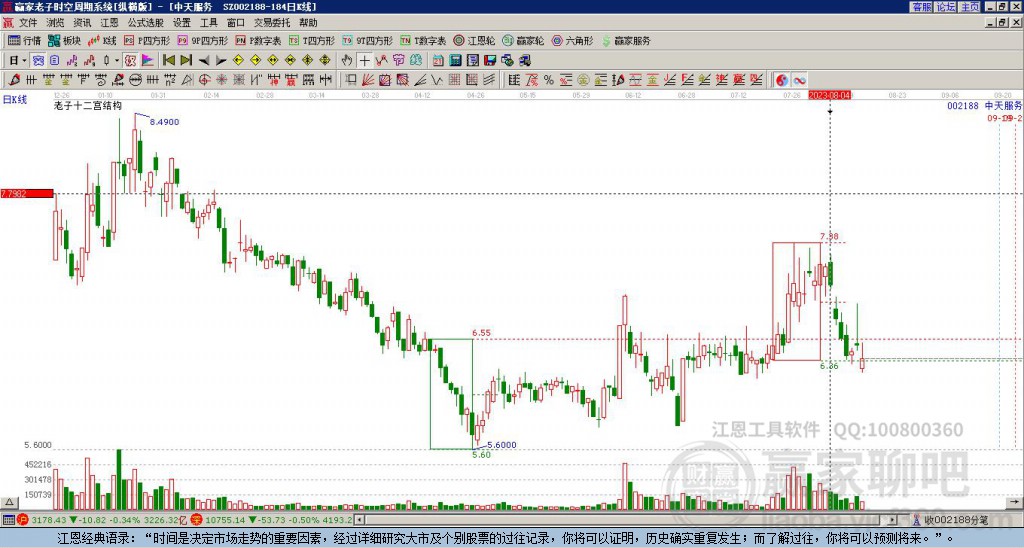Click the 2023-08-04 date marker
The image size is (1024, 548).
click(829, 95)
